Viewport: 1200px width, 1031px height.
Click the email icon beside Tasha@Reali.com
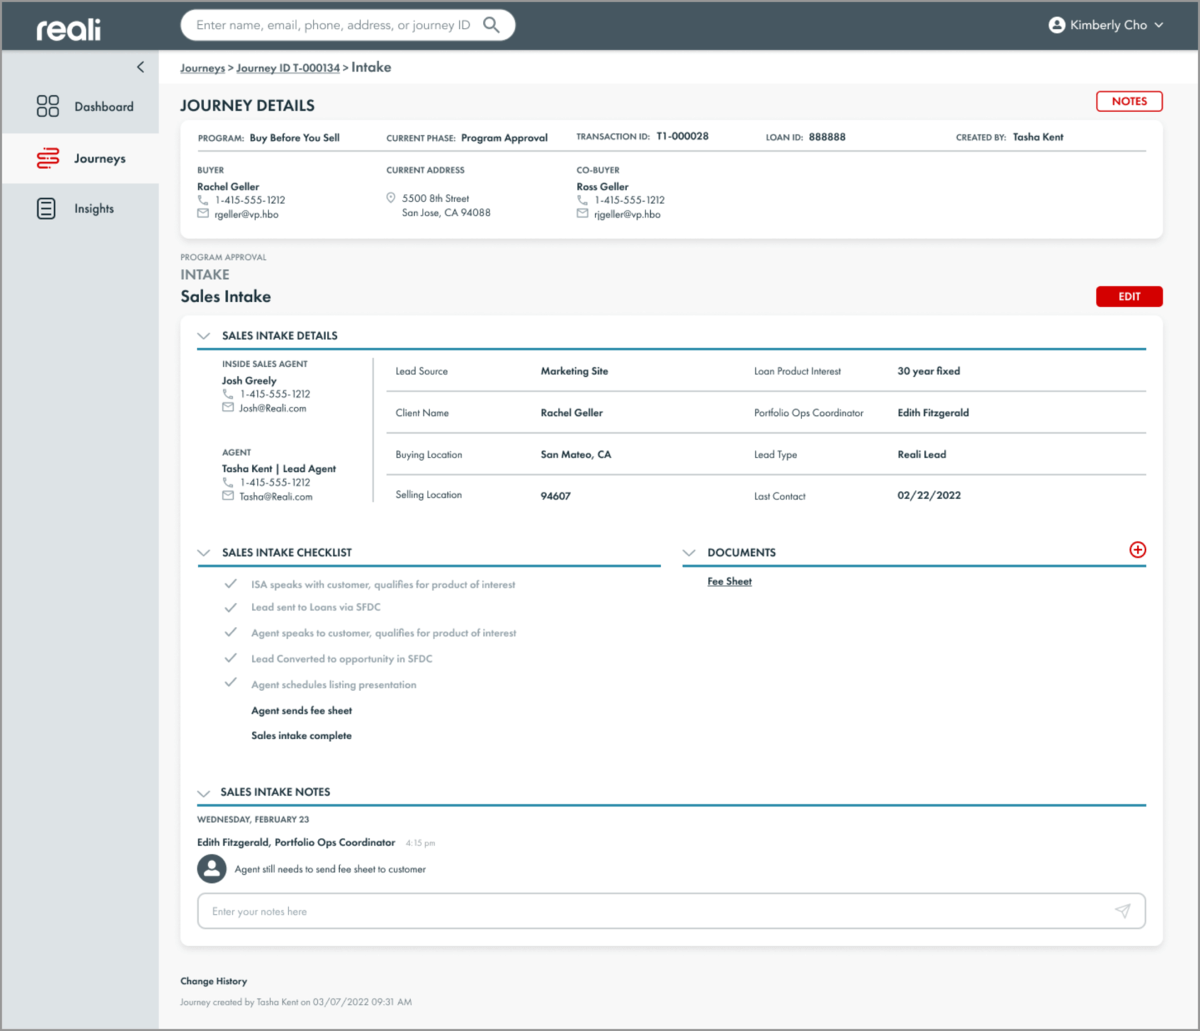[228, 496]
